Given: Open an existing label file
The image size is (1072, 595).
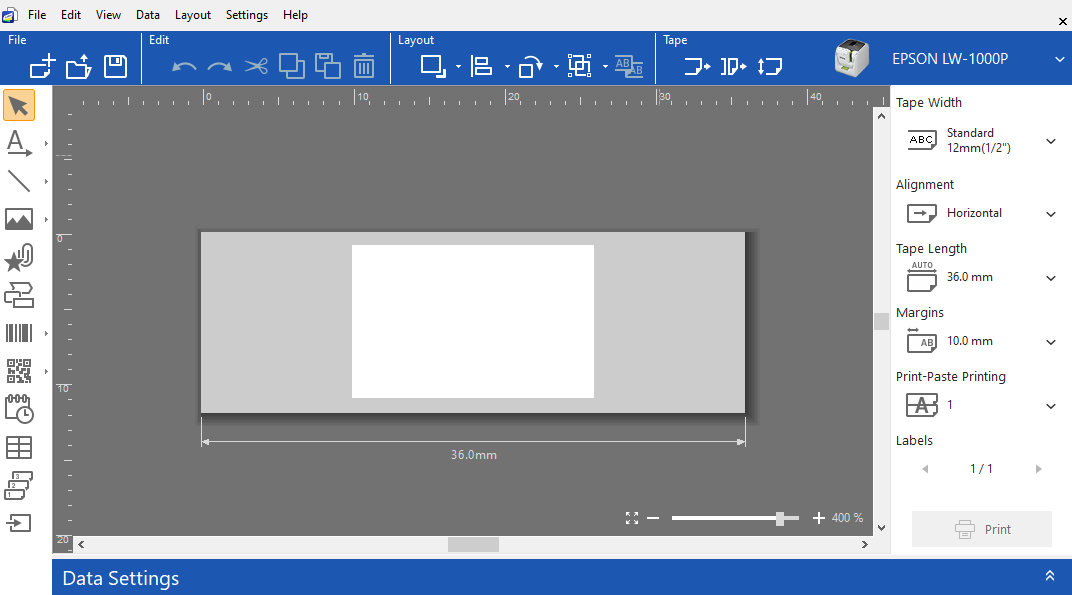Looking at the screenshot, I should 79,66.
